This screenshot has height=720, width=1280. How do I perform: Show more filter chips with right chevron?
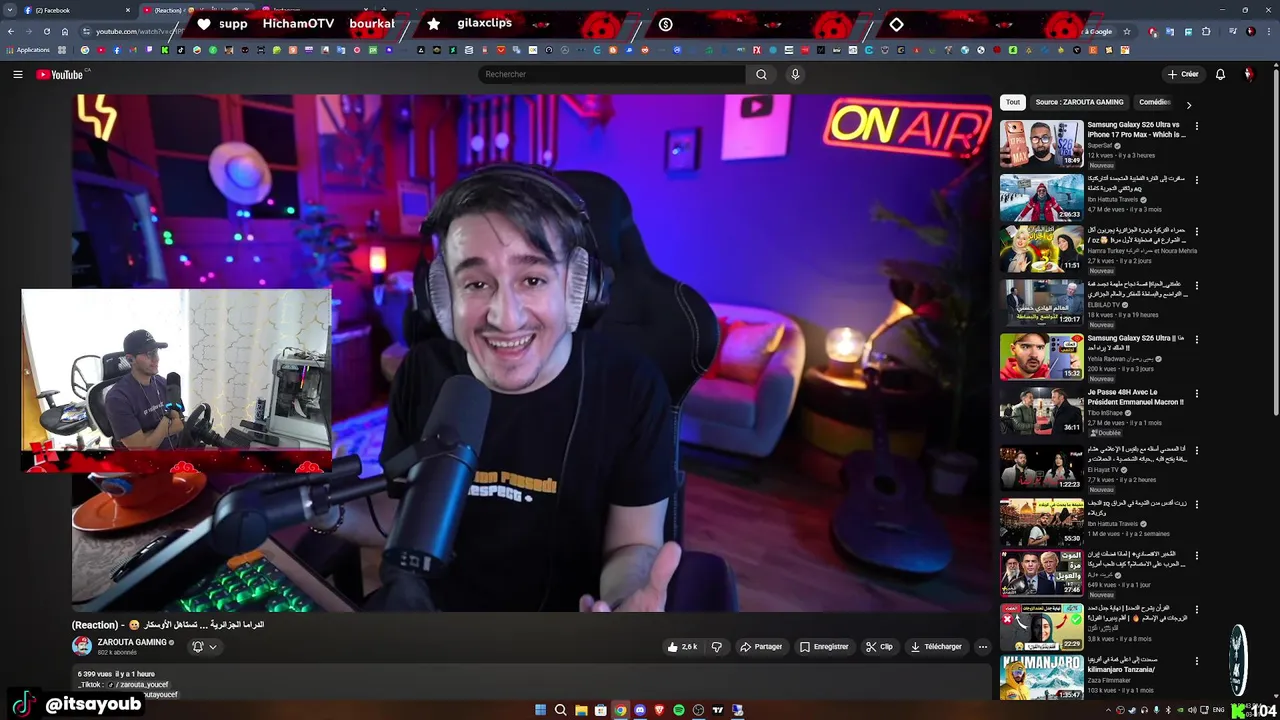[x=1188, y=104]
